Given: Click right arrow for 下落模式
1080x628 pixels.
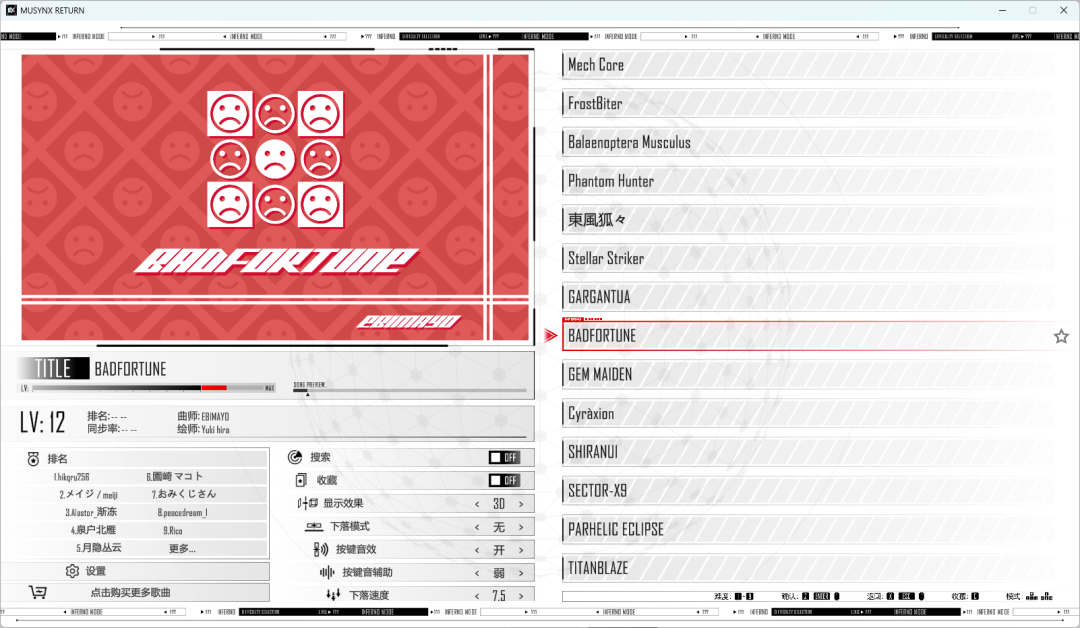Looking at the screenshot, I should (x=521, y=527).
